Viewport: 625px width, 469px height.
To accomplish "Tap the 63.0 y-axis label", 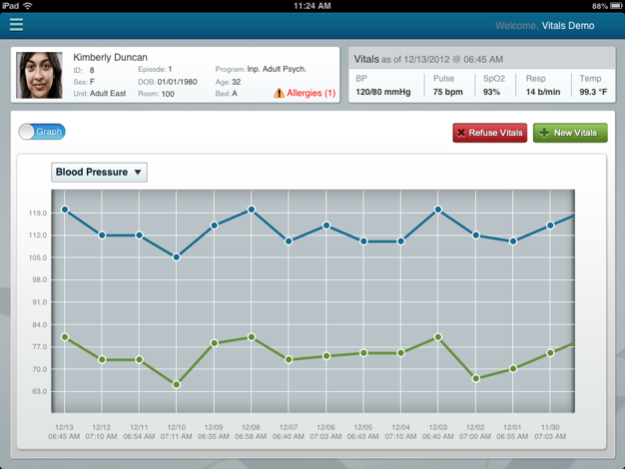I will coord(39,392).
